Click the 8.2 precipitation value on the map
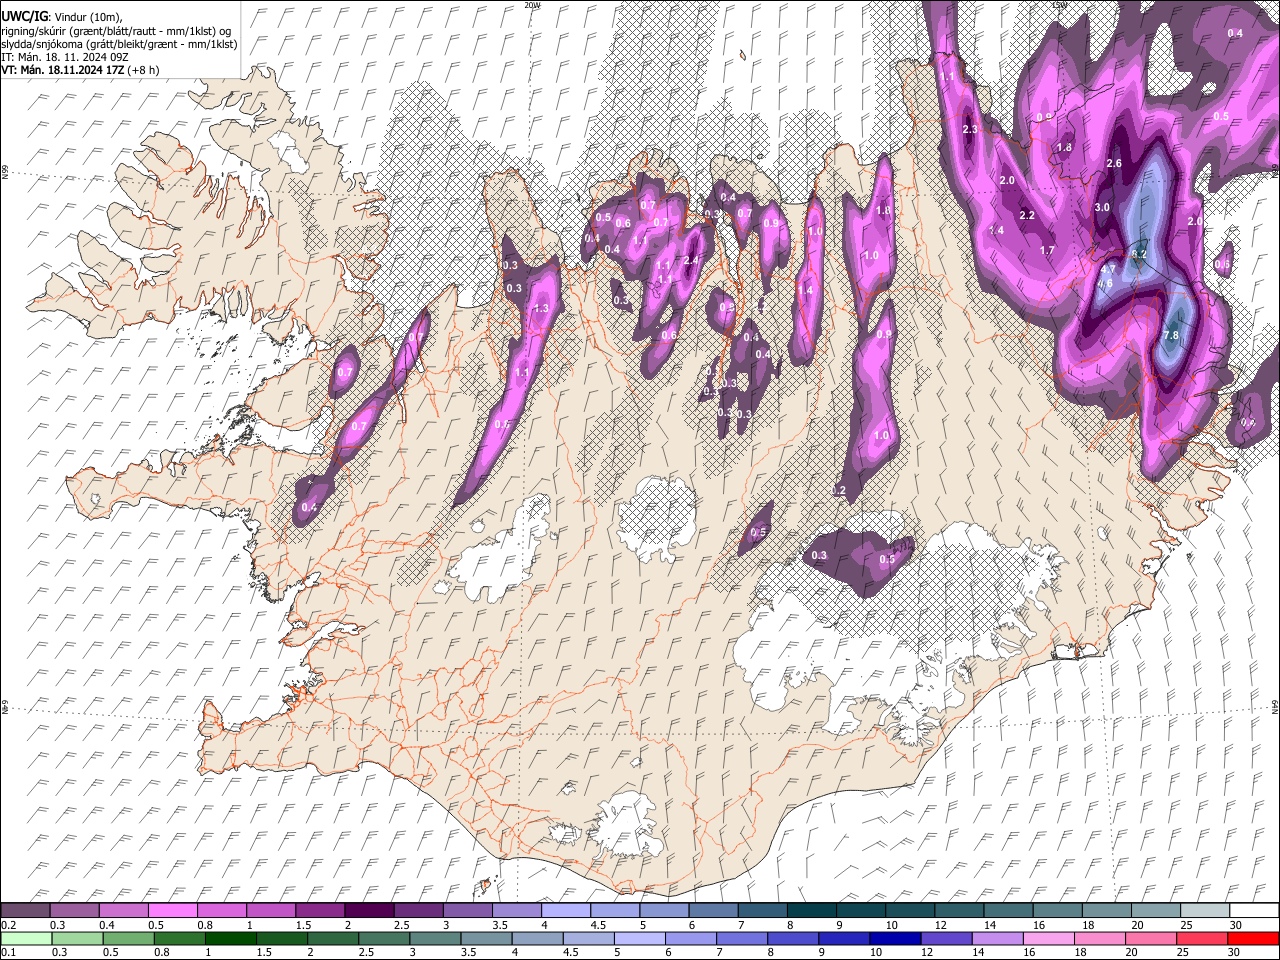The height and width of the screenshot is (960, 1280). tap(1138, 254)
